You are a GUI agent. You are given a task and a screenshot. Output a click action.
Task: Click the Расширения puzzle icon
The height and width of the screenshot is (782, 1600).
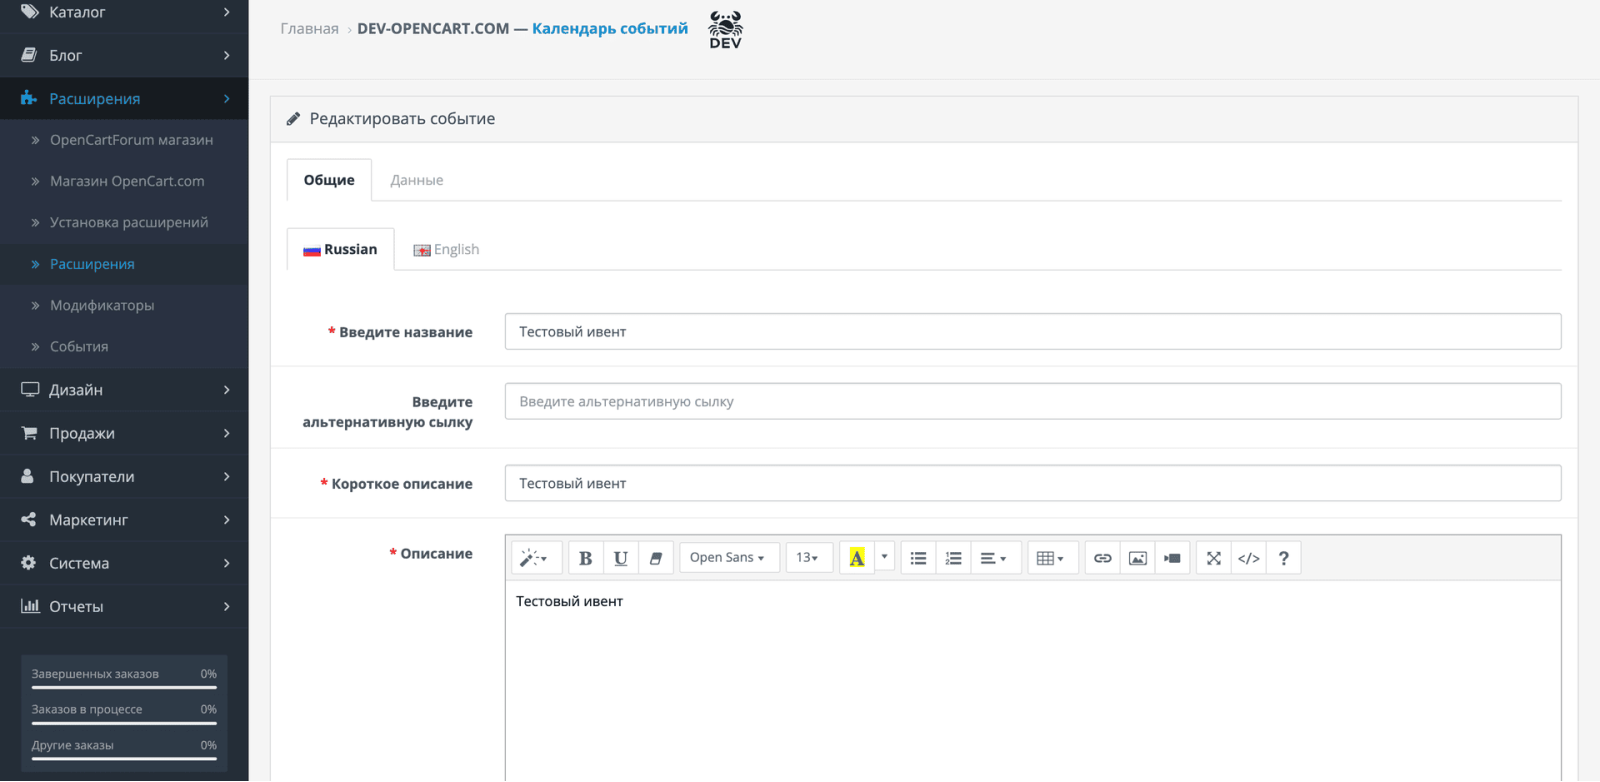tap(29, 98)
